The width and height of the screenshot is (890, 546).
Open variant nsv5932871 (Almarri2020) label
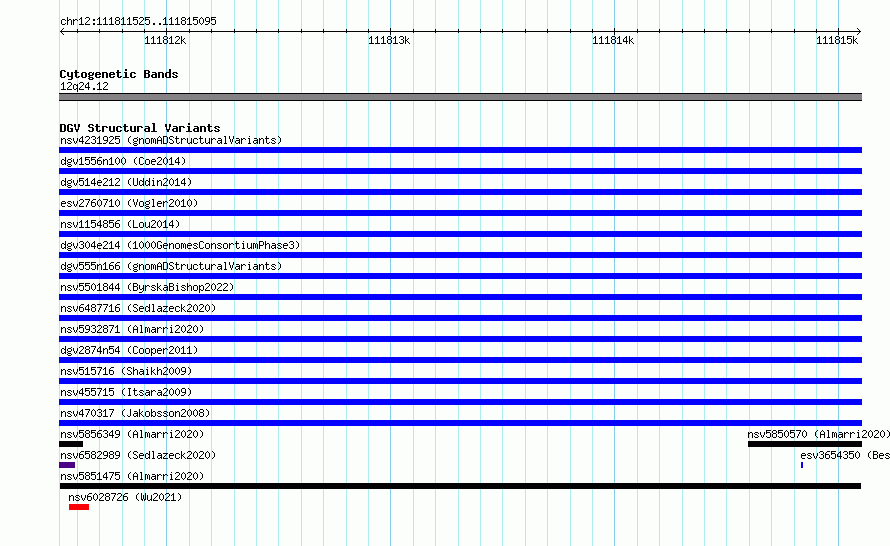(x=132, y=329)
